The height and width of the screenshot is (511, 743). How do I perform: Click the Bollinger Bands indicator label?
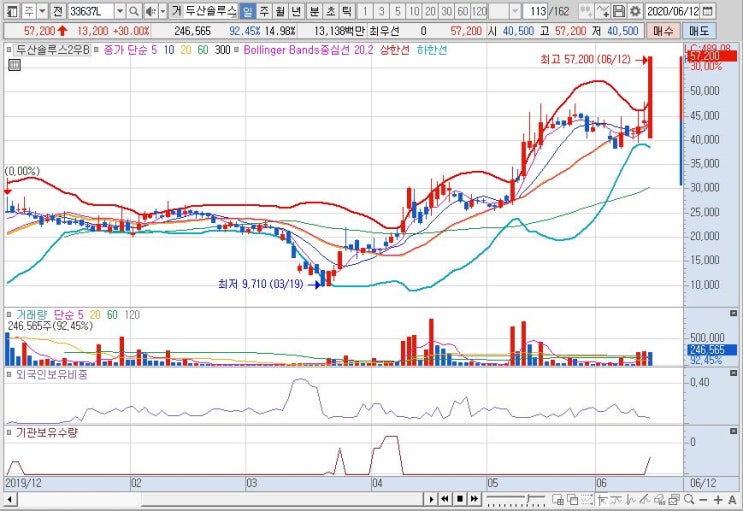coord(308,50)
